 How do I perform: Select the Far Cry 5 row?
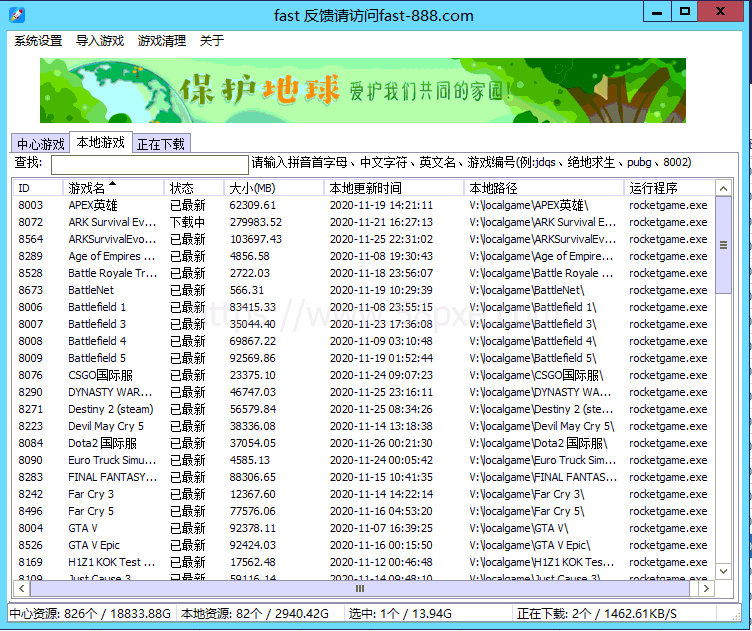click(364, 512)
